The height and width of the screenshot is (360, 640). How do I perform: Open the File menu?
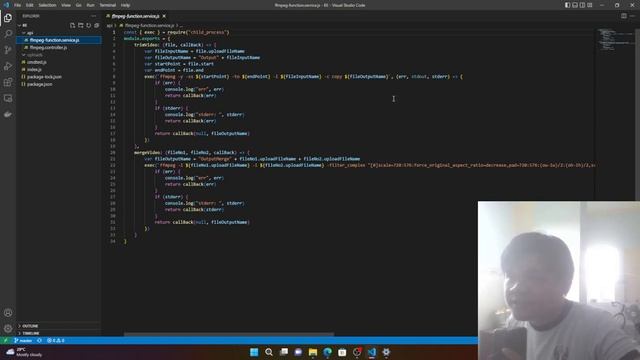(x=18, y=5)
